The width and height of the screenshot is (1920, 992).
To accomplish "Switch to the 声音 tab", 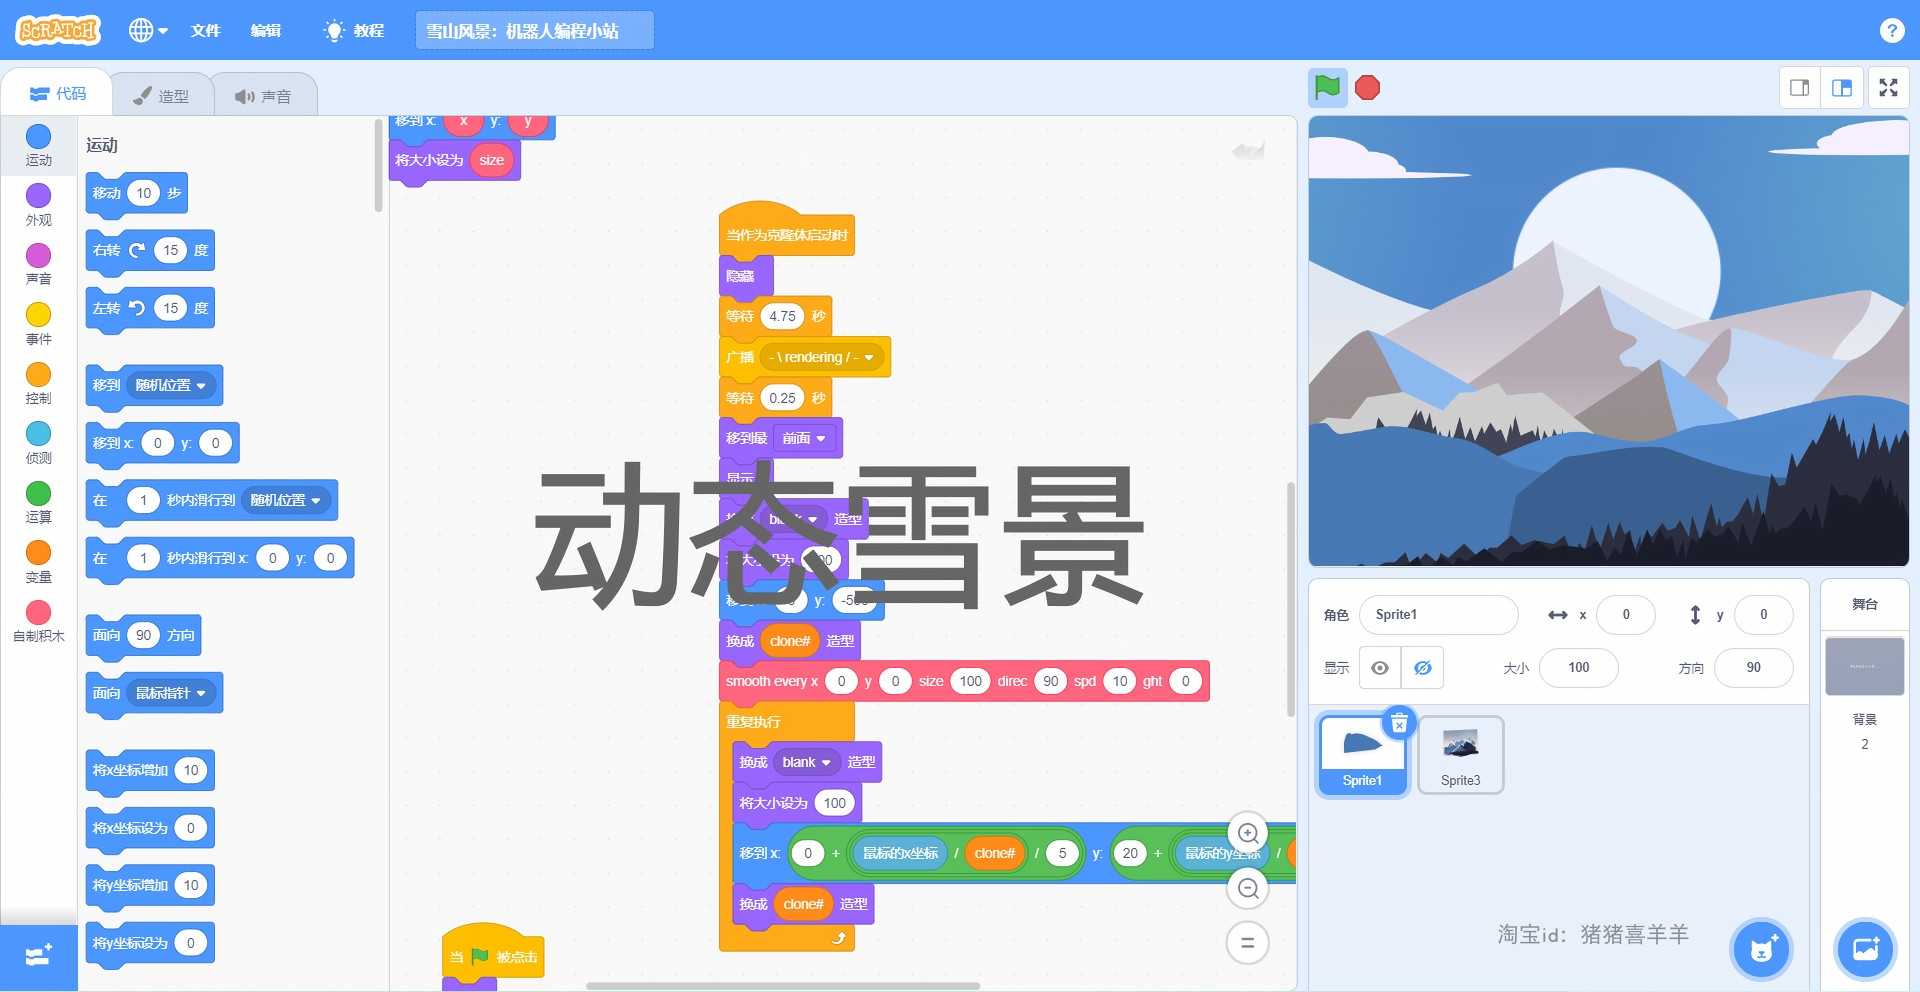I will (264, 96).
